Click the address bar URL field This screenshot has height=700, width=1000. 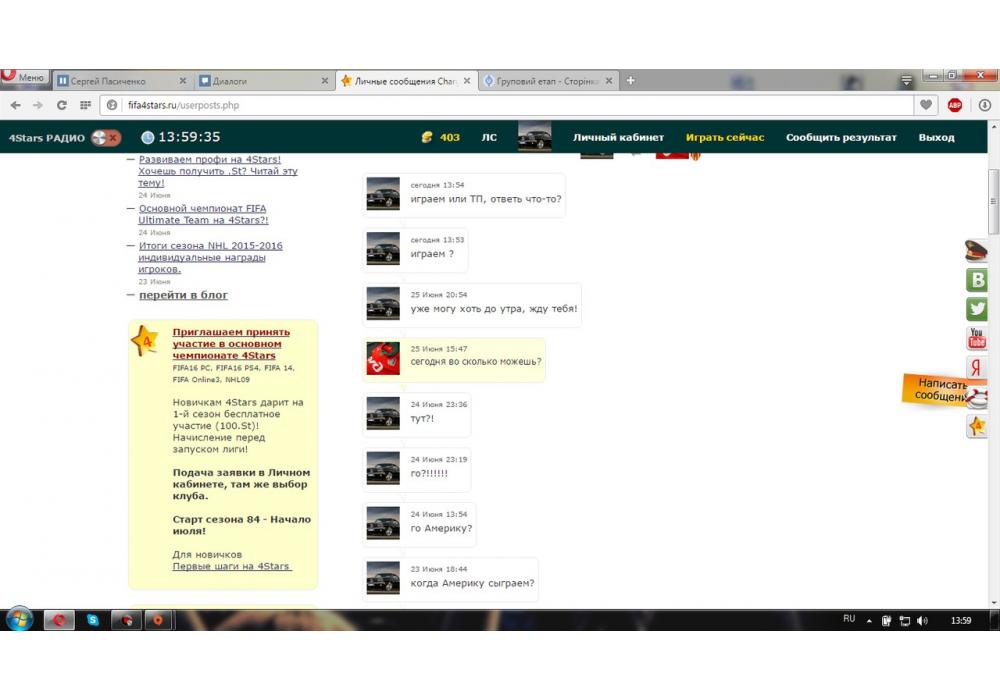pyautogui.click(x=500, y=105)
